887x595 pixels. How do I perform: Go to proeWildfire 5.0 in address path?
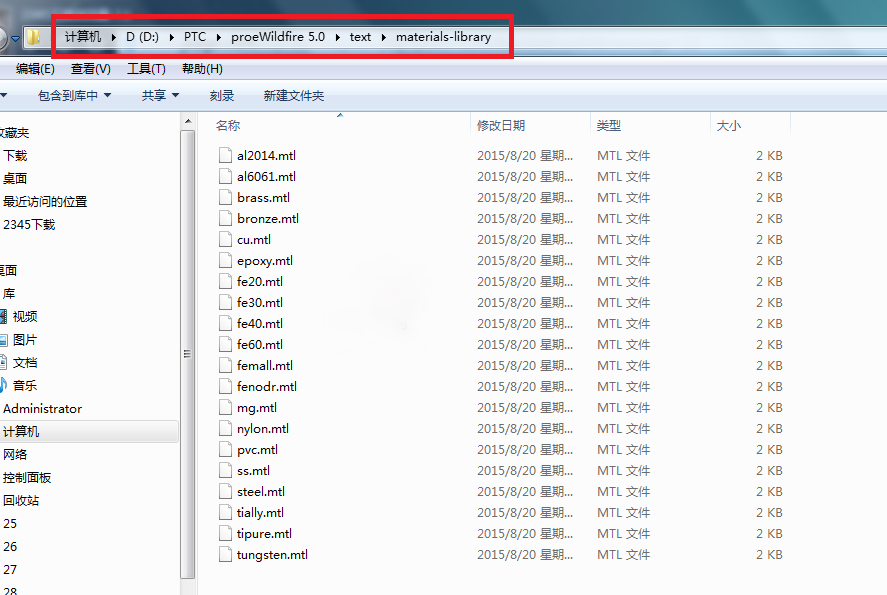[278, 37]
